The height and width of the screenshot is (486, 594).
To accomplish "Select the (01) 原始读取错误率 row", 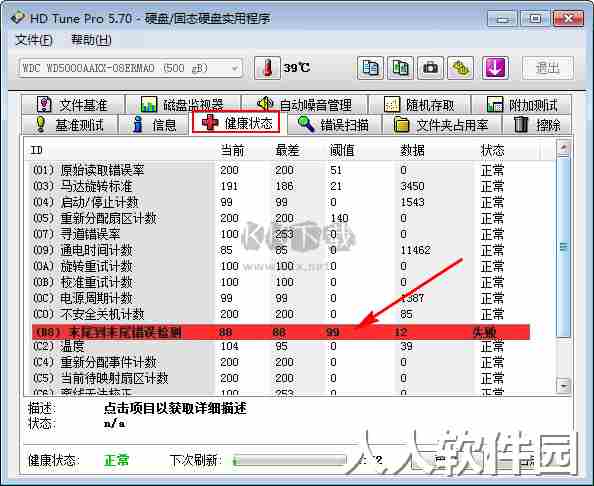I will [x=280, y=170].
